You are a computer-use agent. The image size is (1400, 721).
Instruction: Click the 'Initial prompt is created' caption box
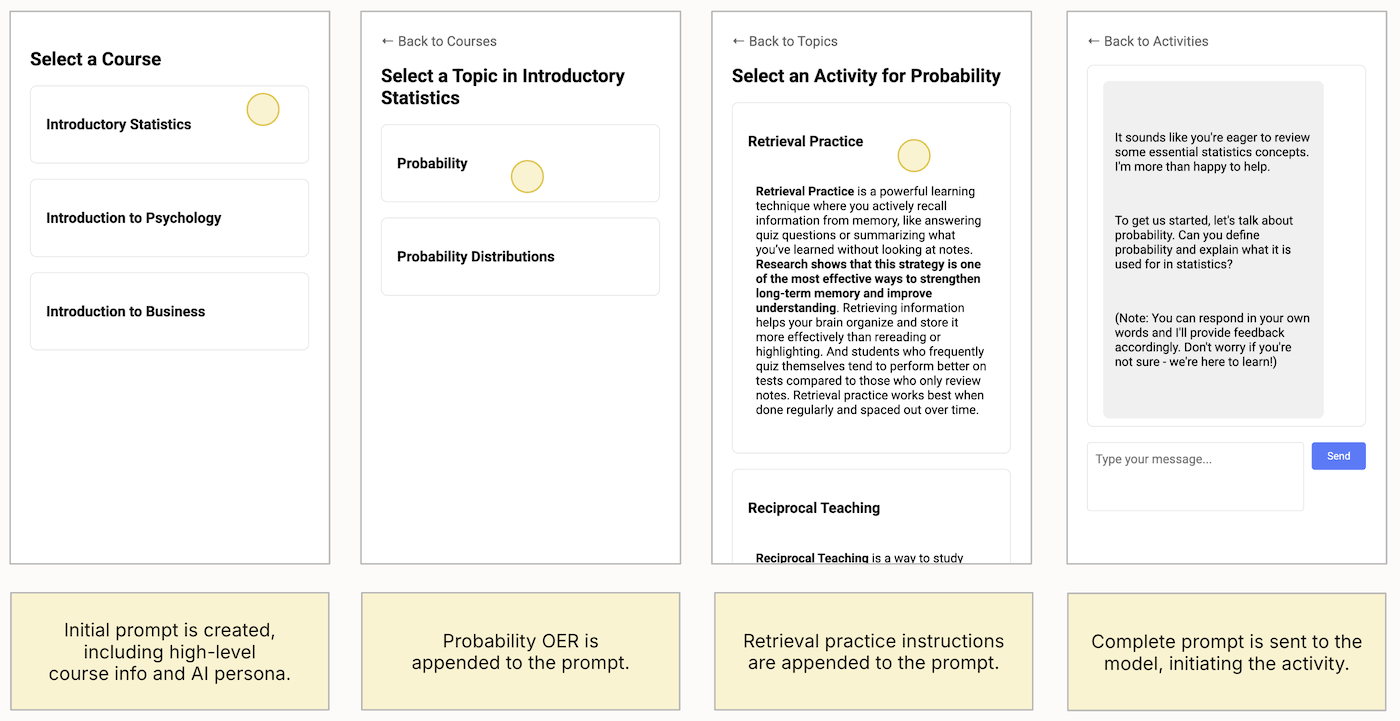coord(169,652)
